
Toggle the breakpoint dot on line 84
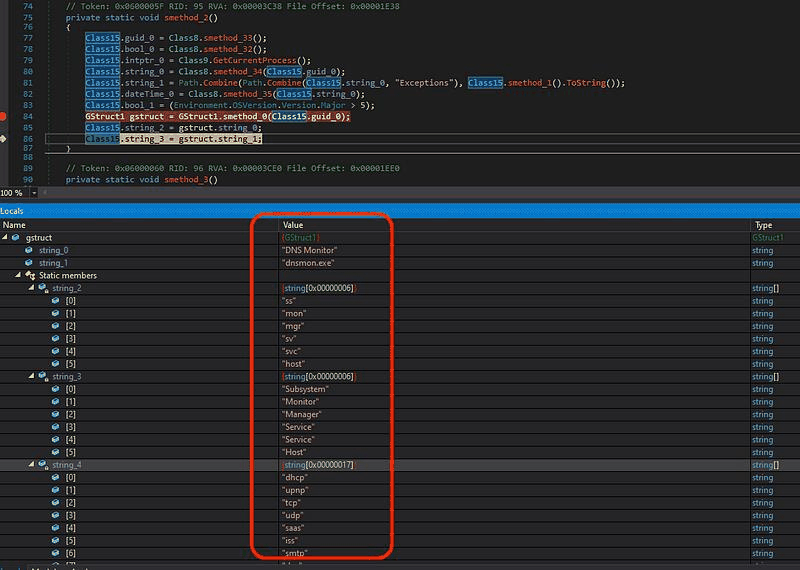[x=3, y=116]
